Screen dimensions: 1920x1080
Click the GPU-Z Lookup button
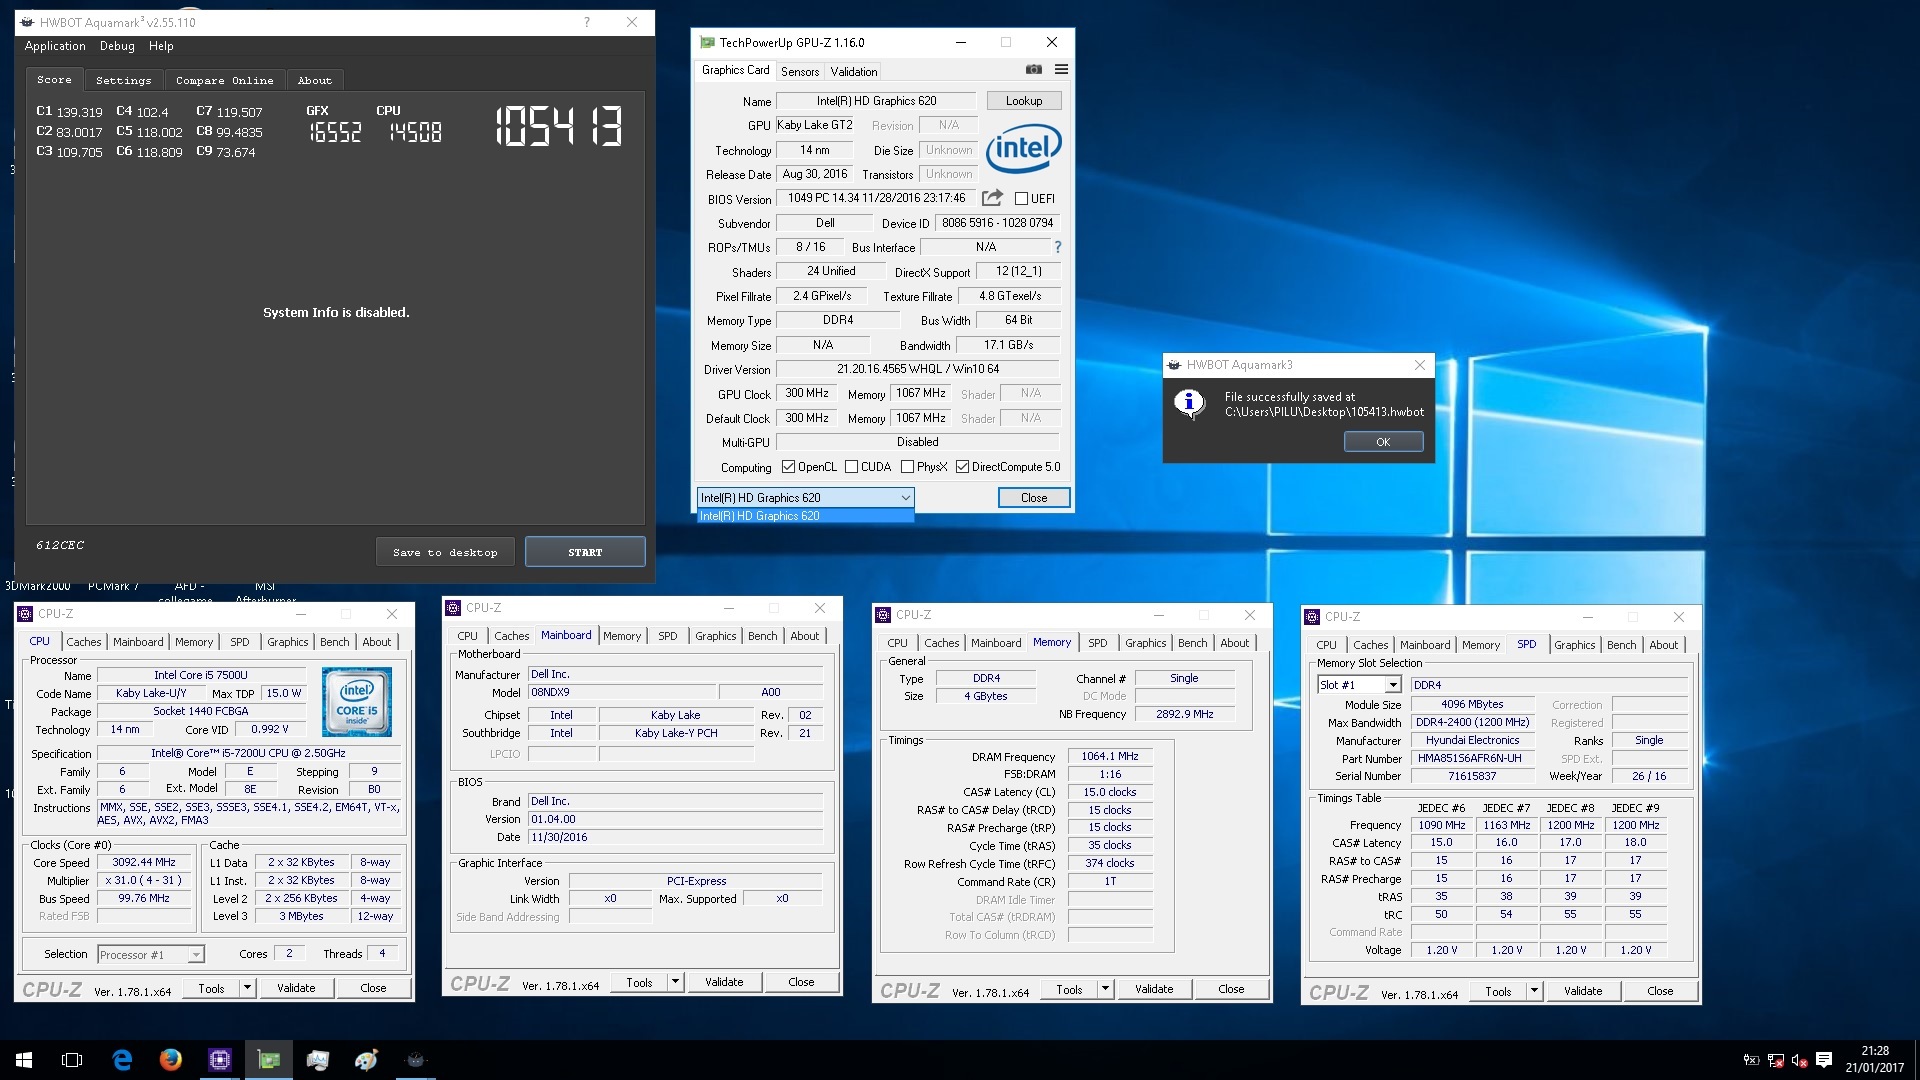point(1024,101)
